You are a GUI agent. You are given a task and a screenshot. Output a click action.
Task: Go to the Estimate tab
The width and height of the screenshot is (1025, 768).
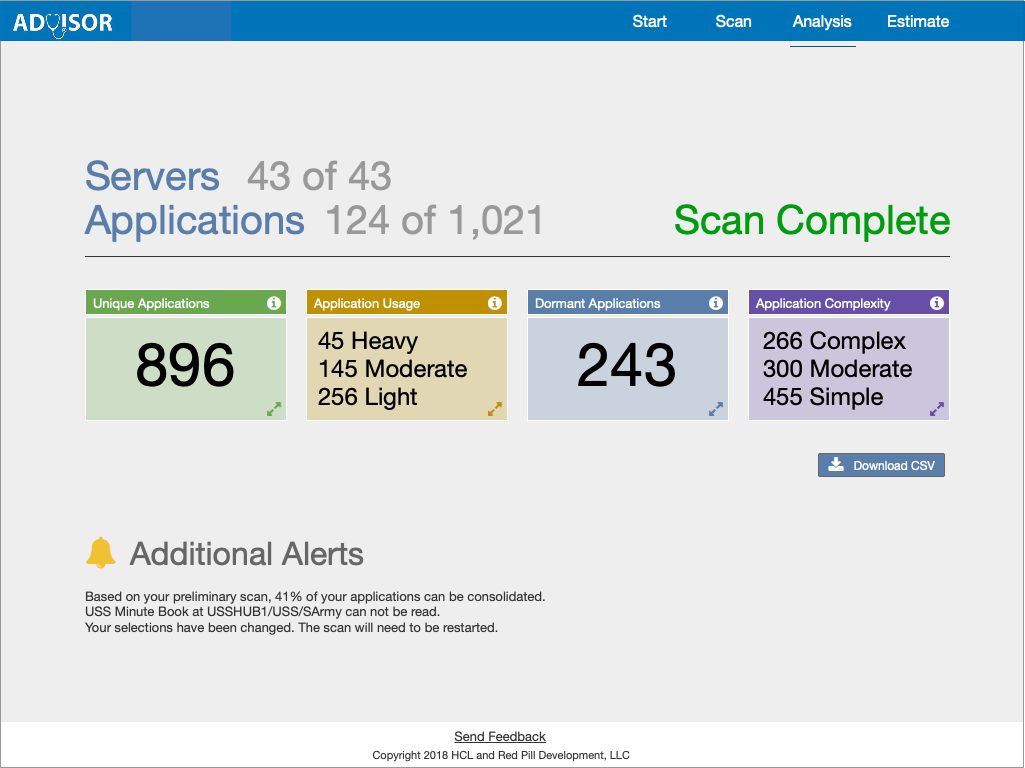(918, 22)
